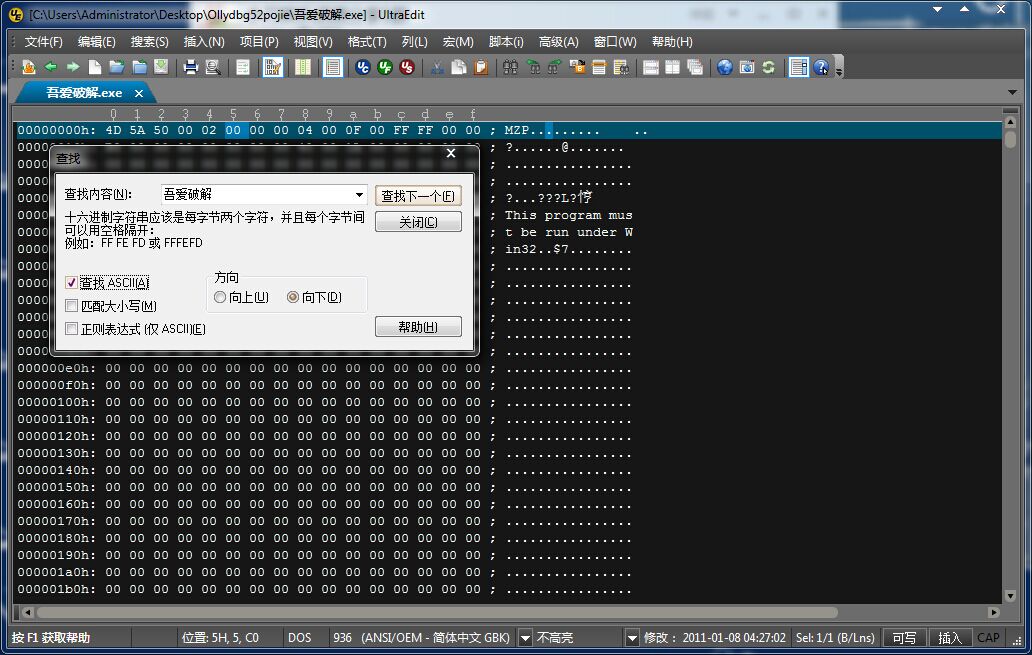Close the 查找 dialog with the X
1032x655 pixels.
tap(451, 153)
